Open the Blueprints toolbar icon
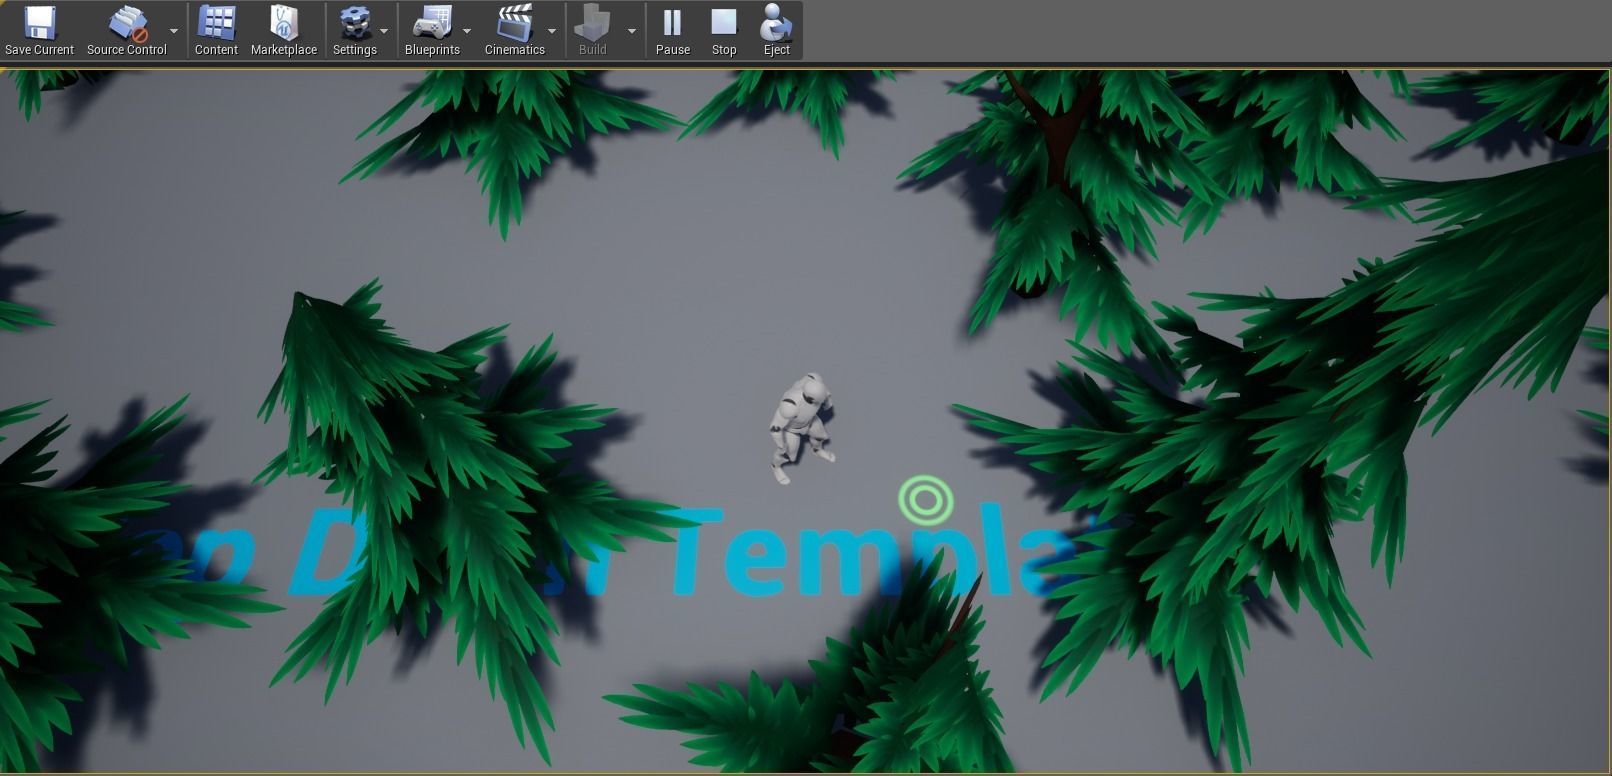Viewport: 1612px width, 776px height. (432, 31)
